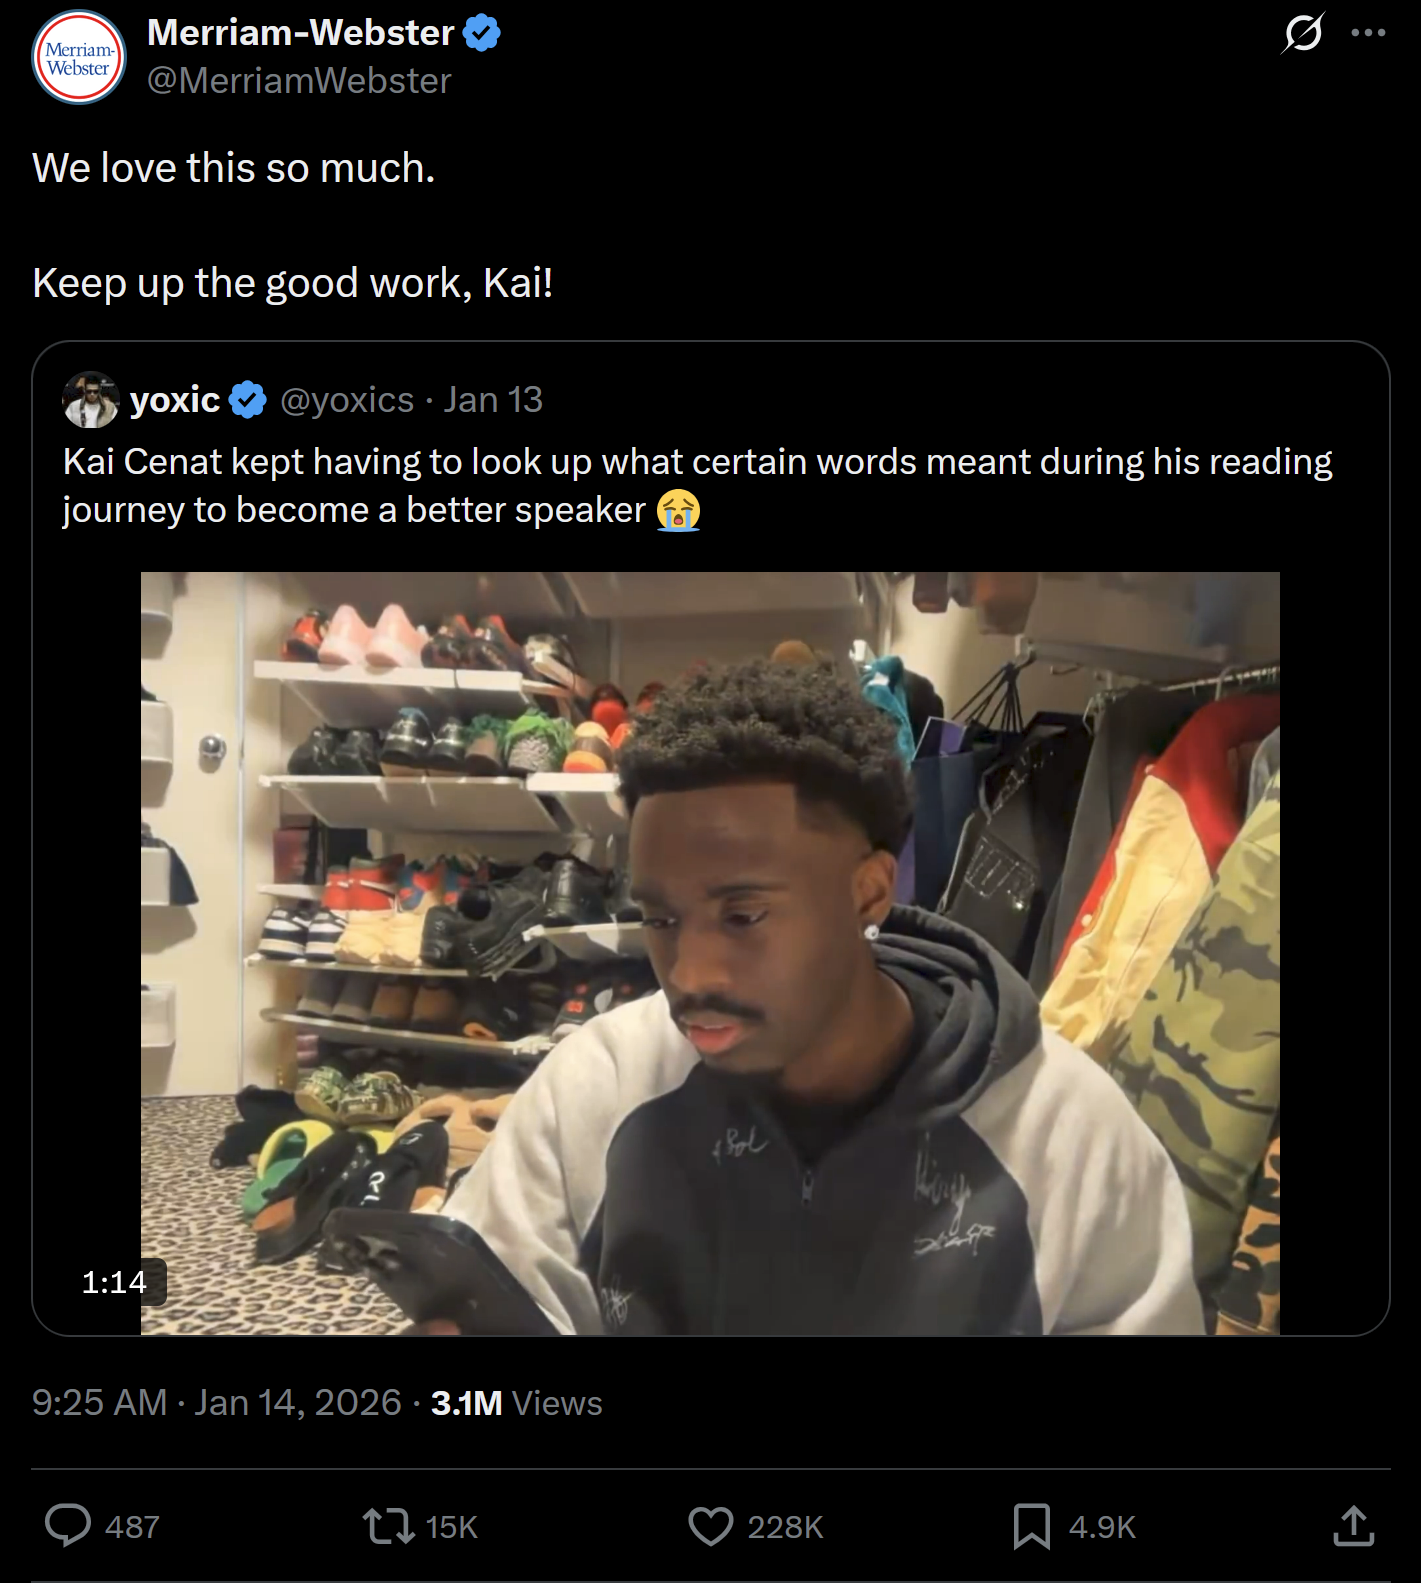Click yoxic's small profile avatar
This screenshot has height=1583, width=1421.
pyautogui.click(x=90, y=400)
